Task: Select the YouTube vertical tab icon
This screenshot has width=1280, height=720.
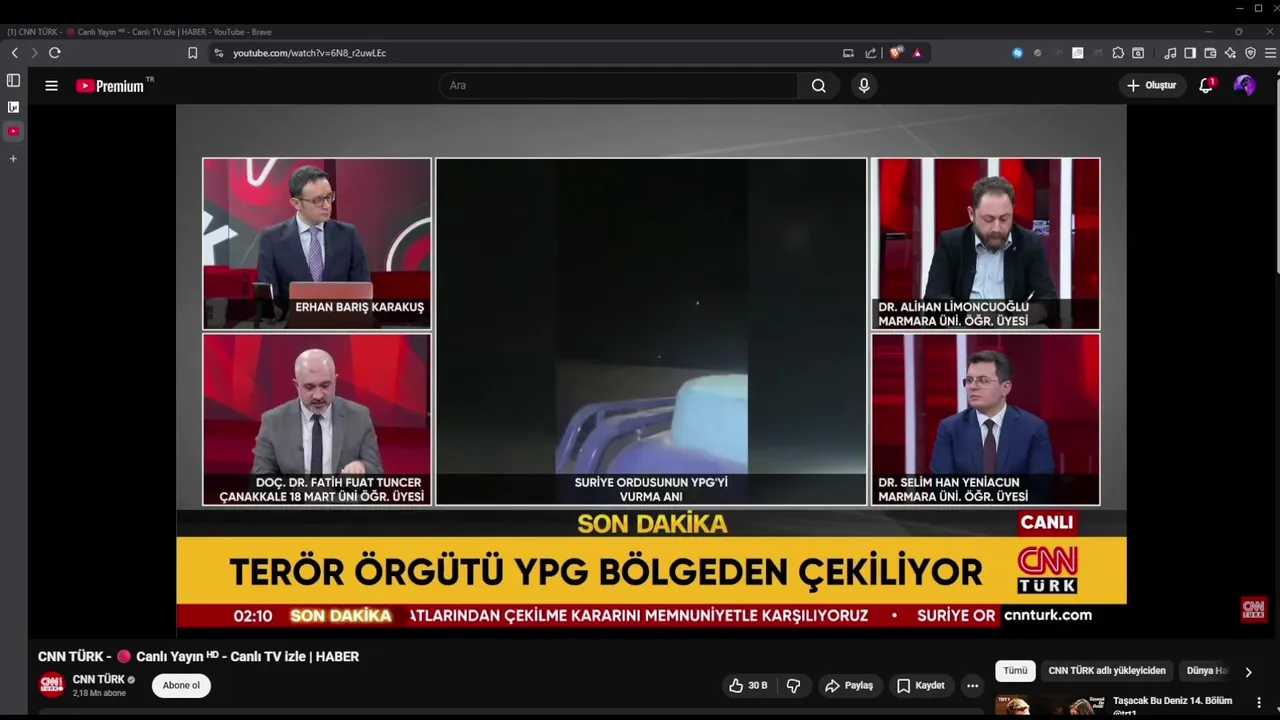Action: (13, 131)
